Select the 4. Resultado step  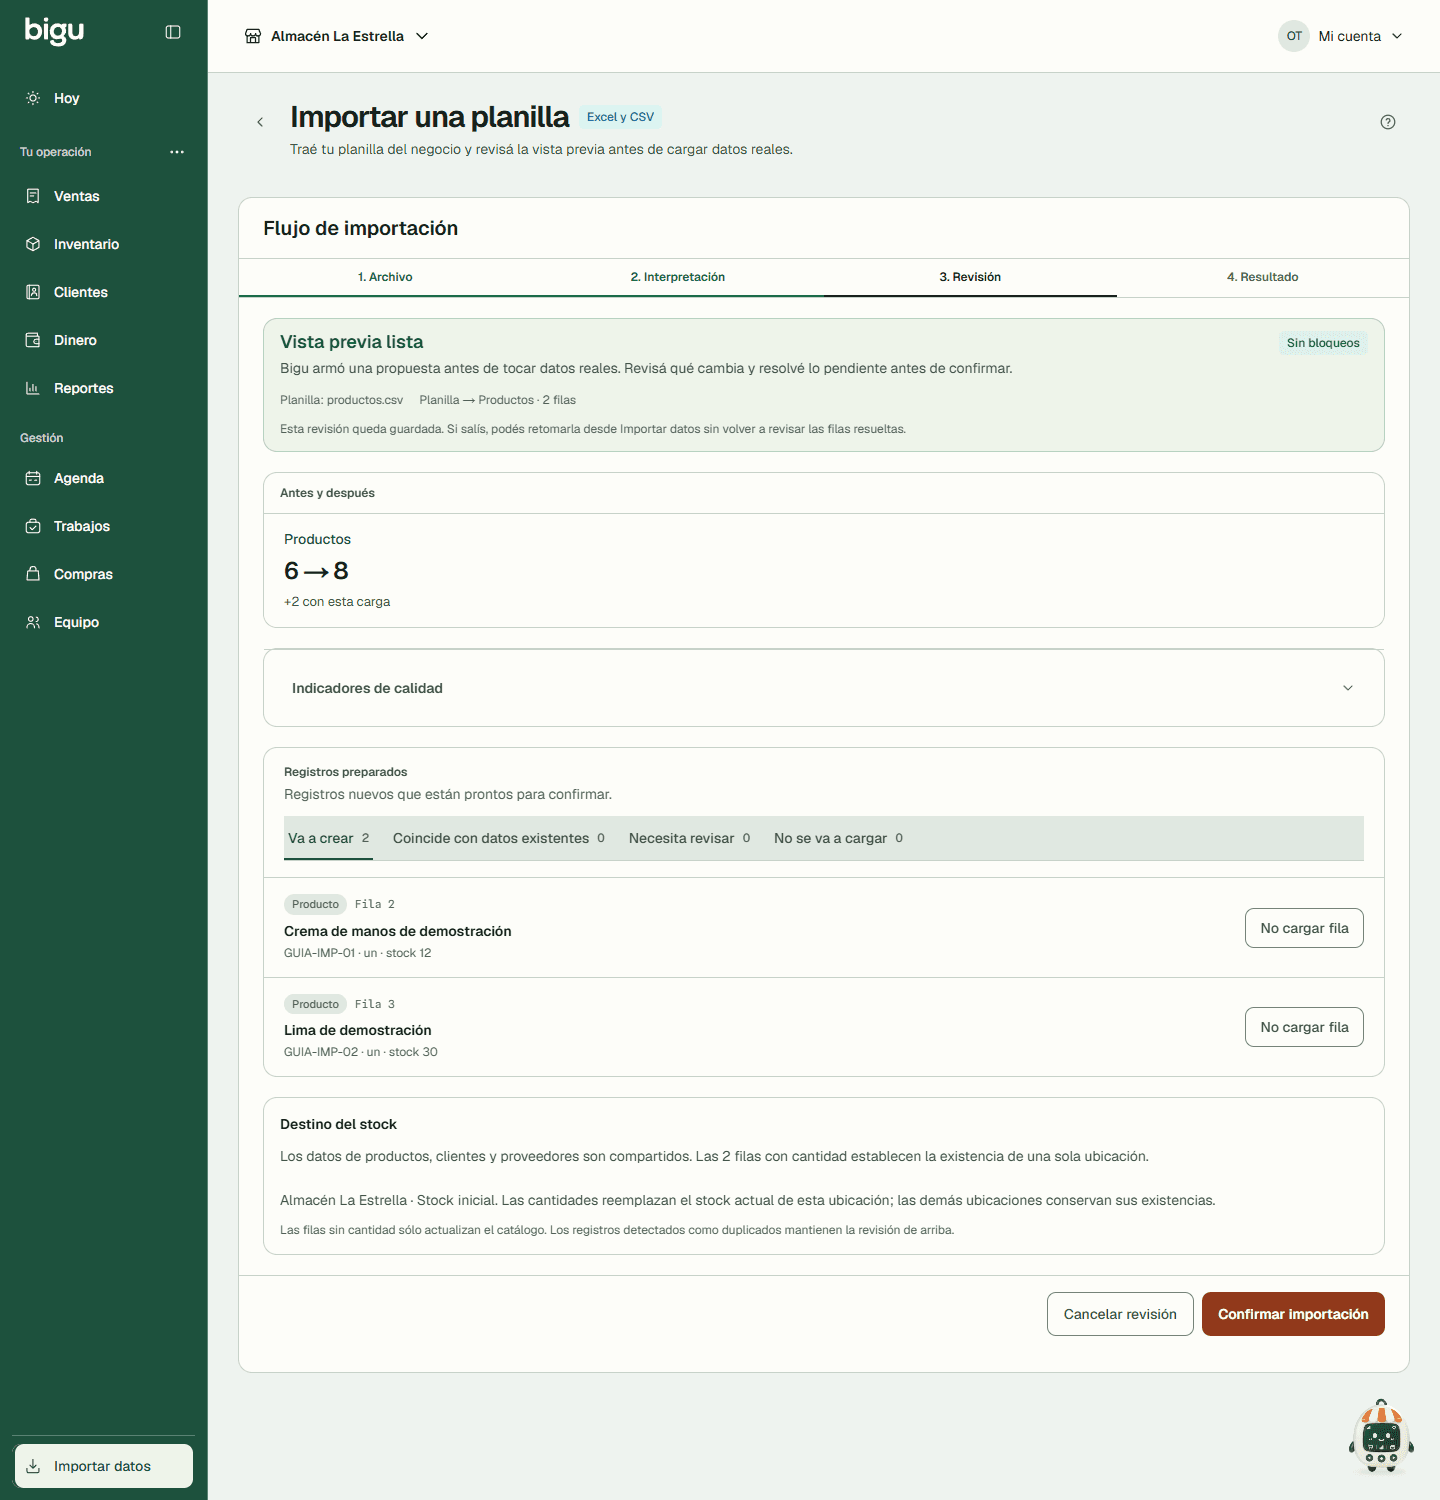(x=1263, y=277)
